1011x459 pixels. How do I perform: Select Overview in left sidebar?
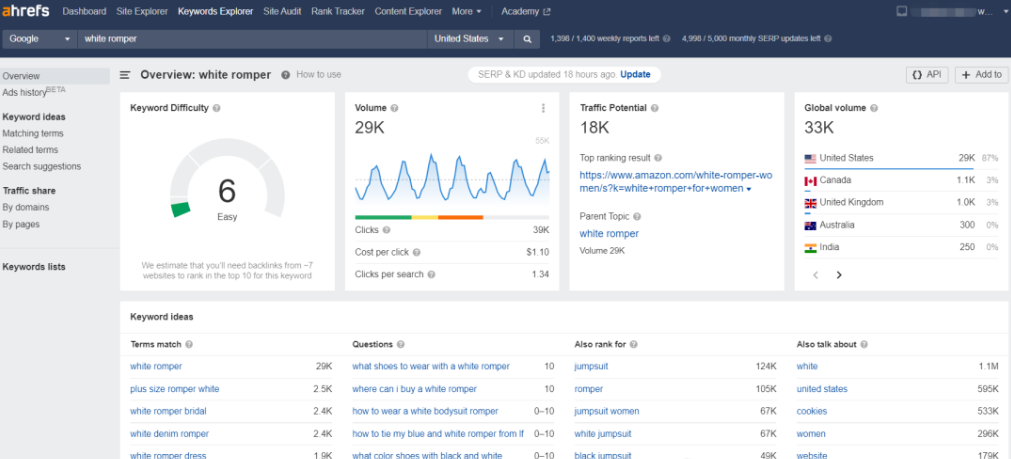(55, 76)
